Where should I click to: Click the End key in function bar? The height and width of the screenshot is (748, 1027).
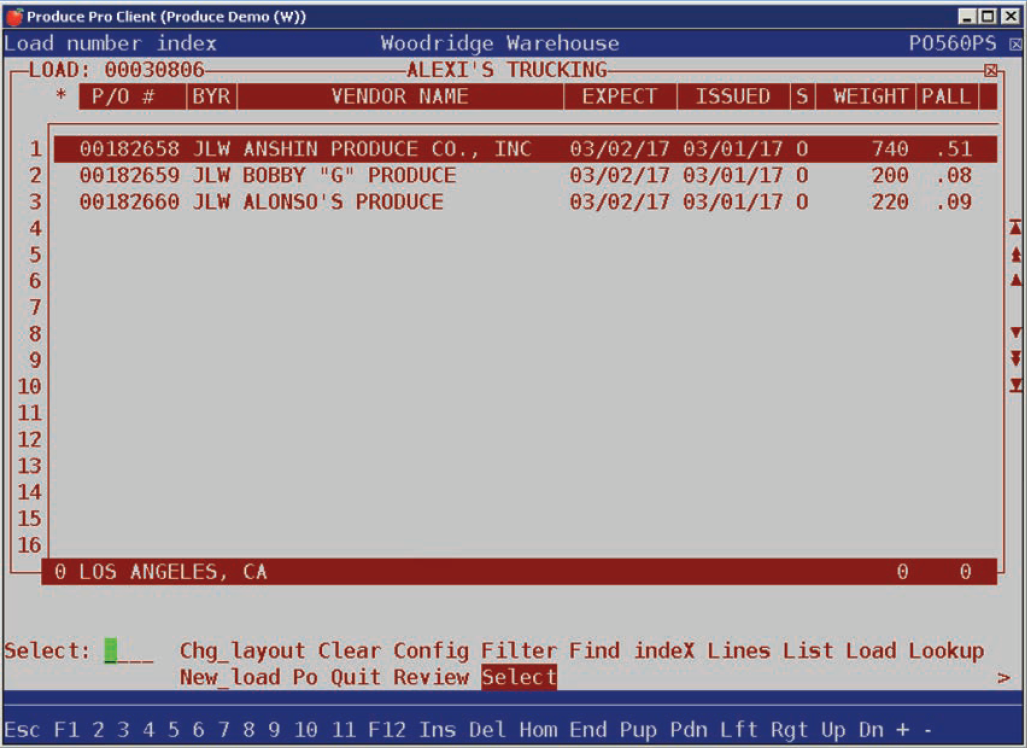588,730
